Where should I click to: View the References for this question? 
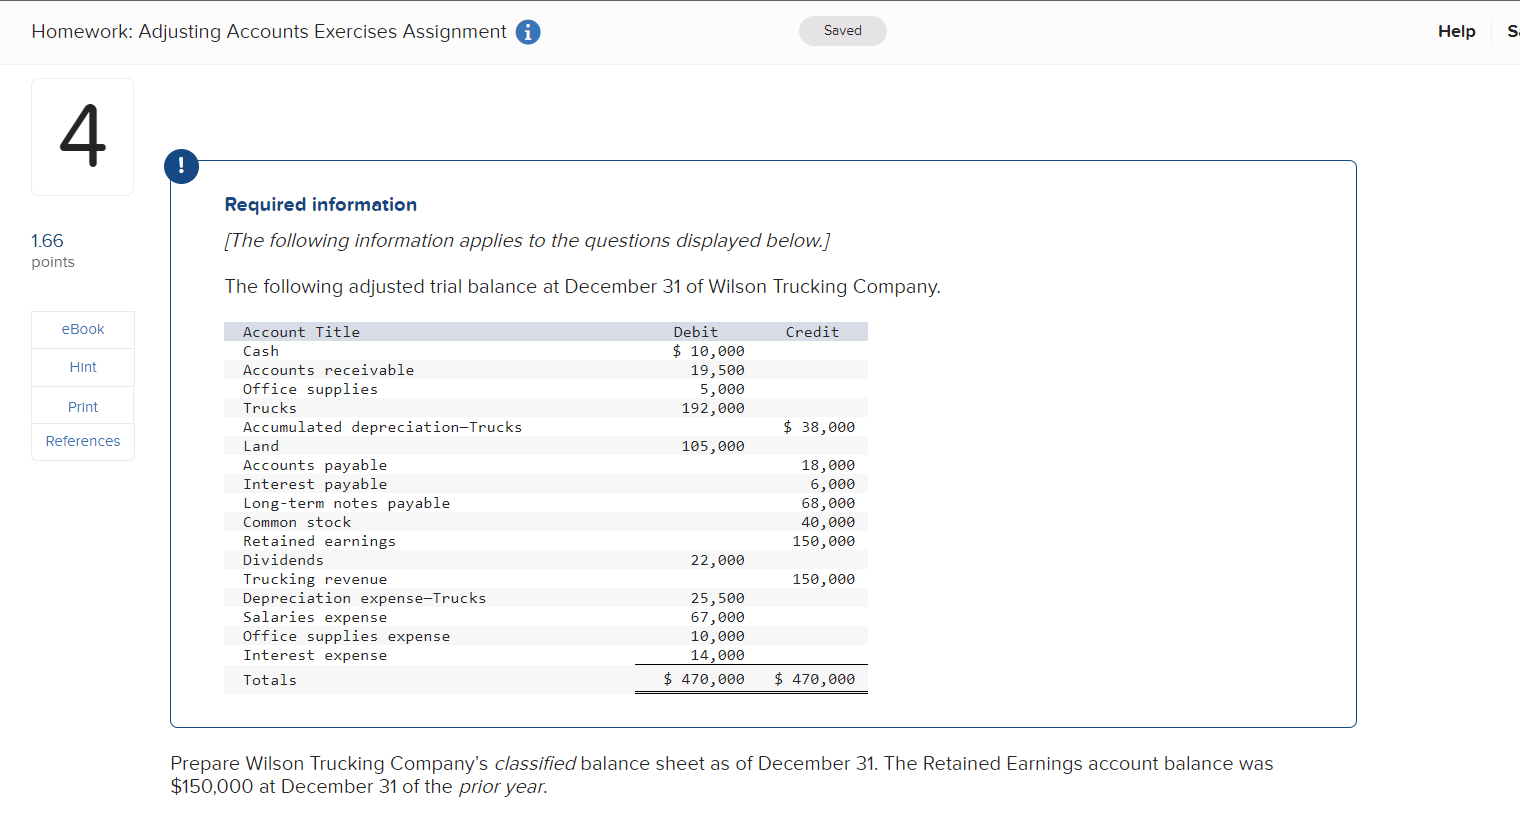coord(82,440)
